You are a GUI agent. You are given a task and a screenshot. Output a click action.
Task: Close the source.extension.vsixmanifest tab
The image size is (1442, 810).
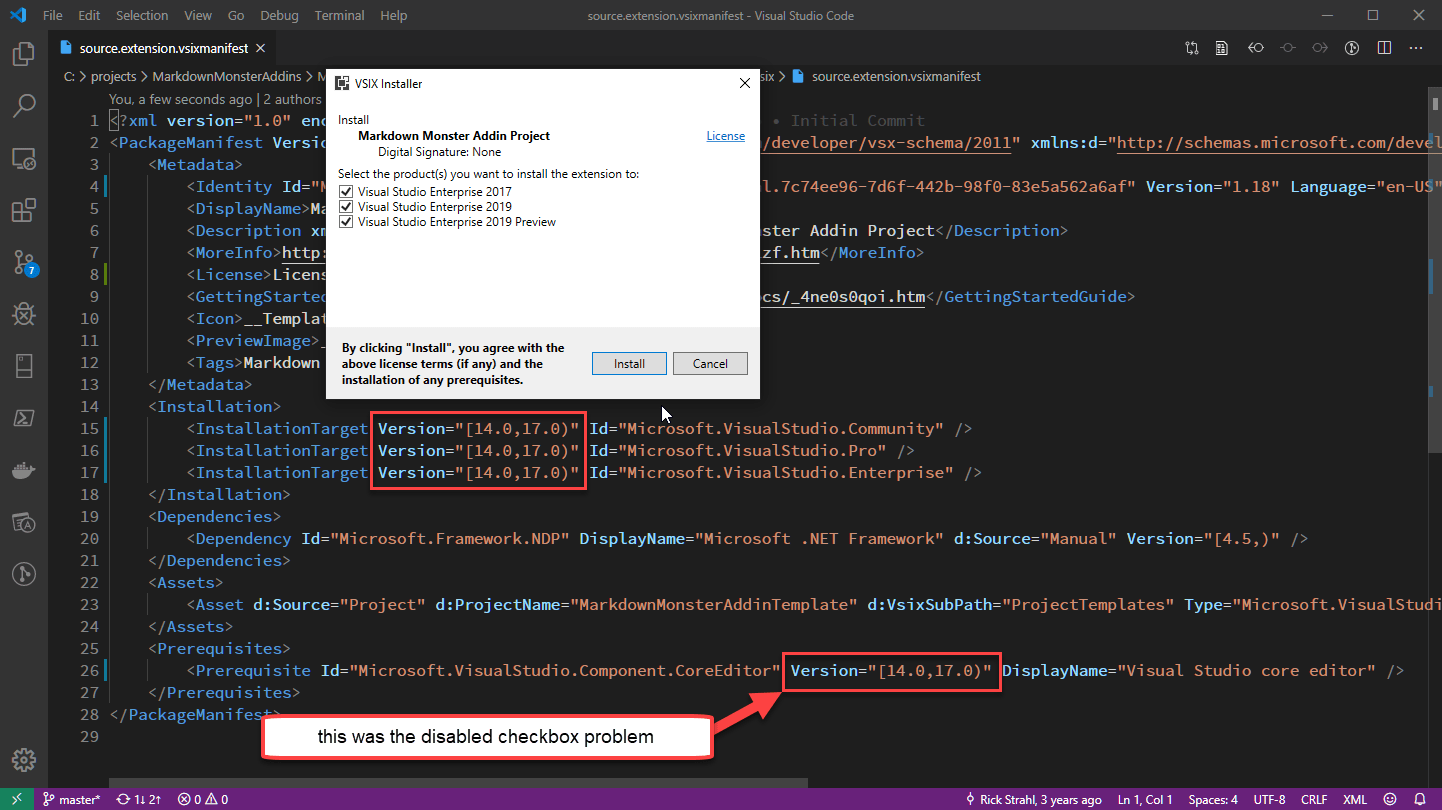coord(261,47)
